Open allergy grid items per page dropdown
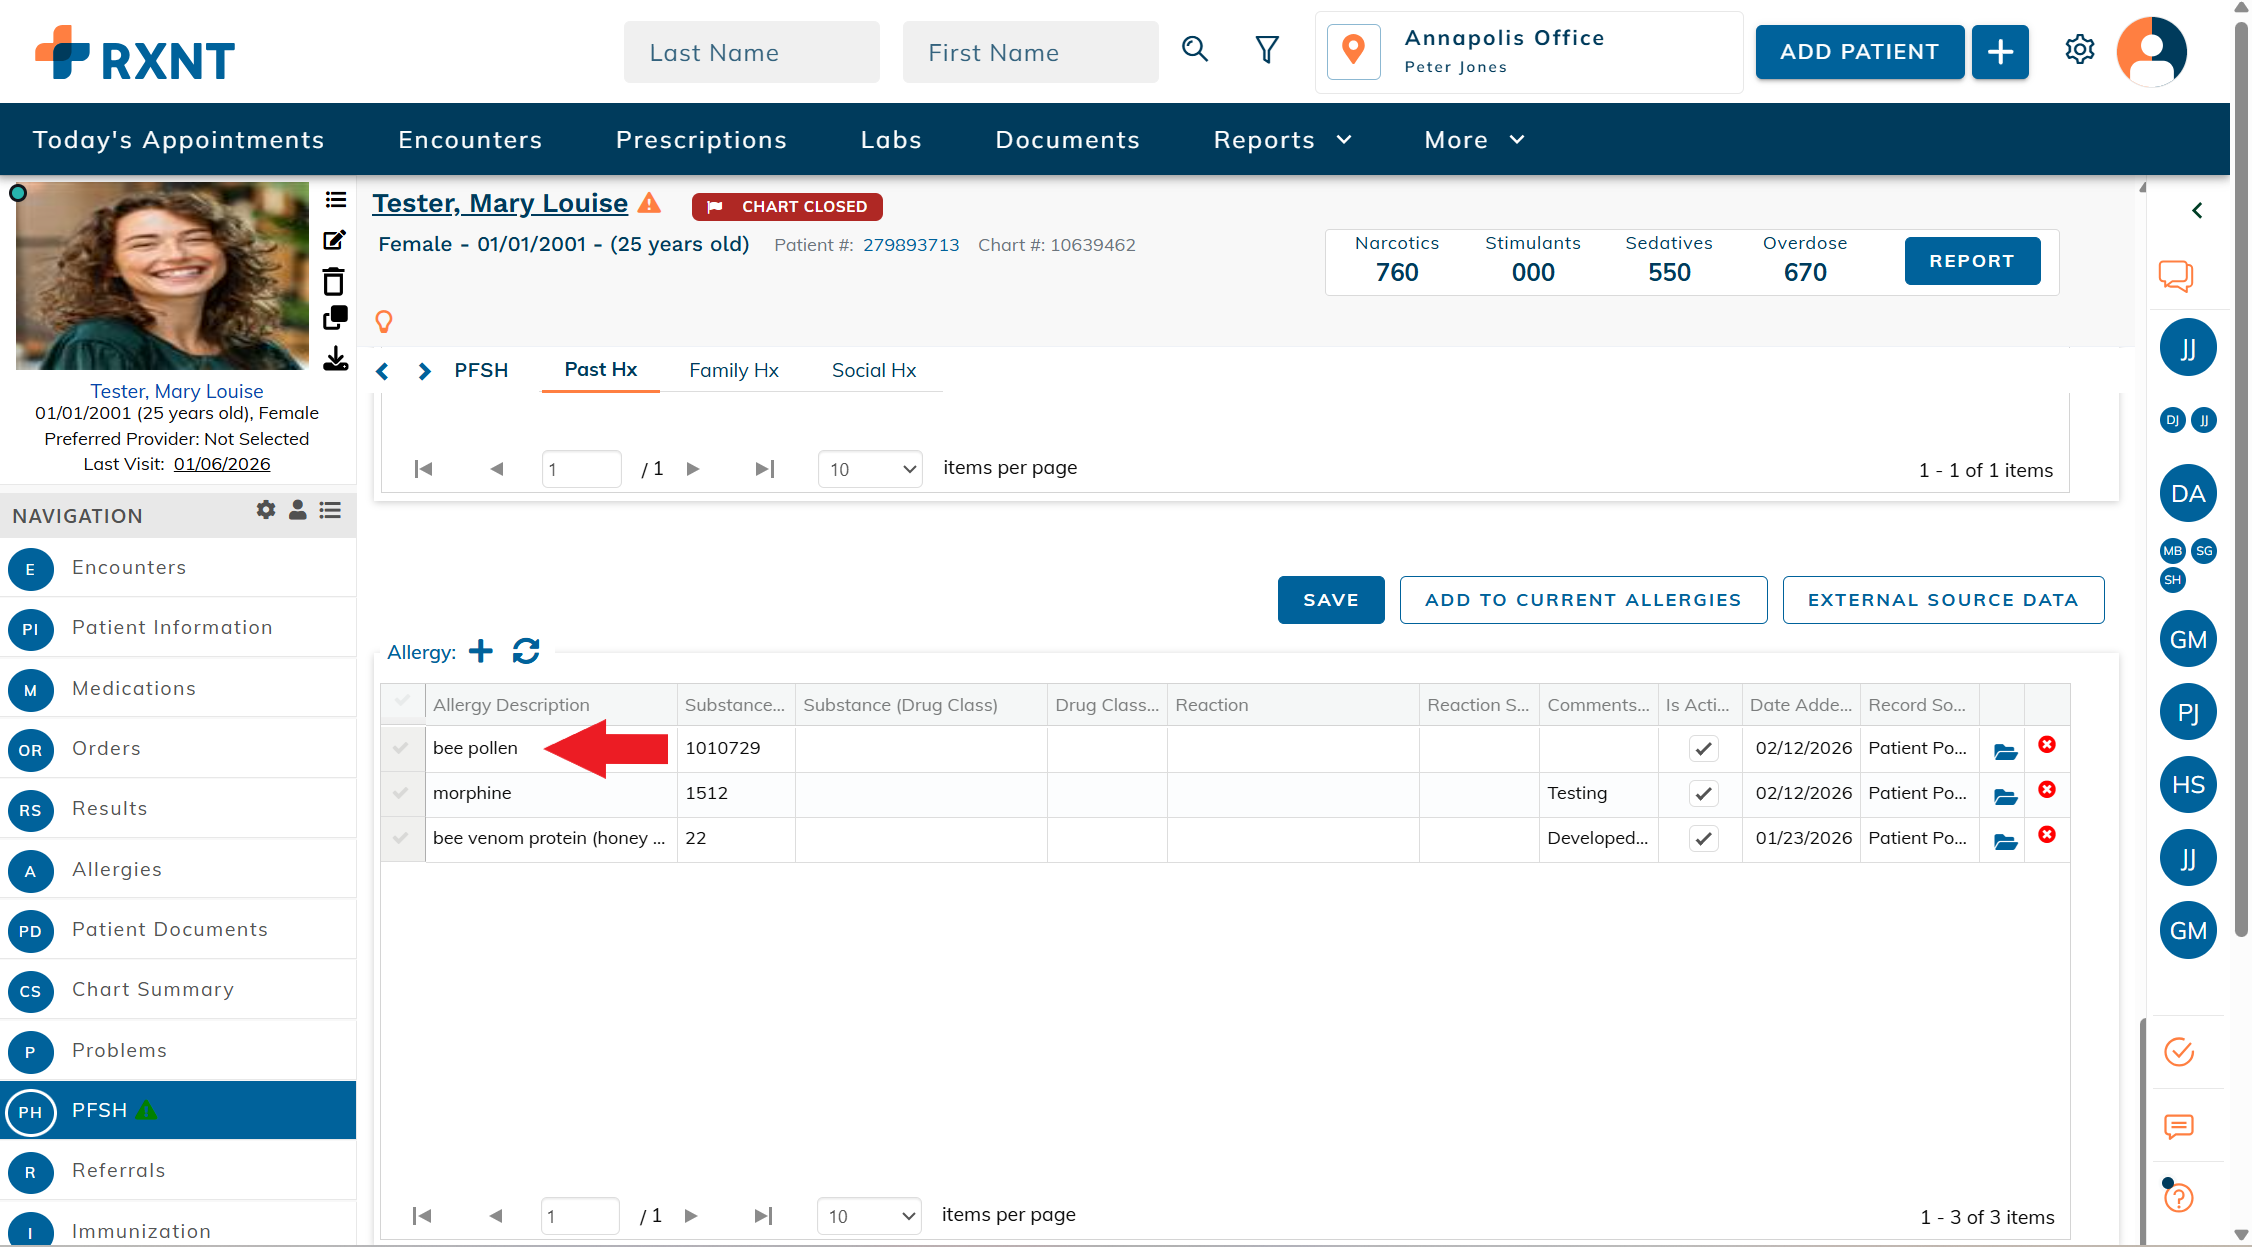This screenshot has width=2252, height=1247. pos(868,1216)
